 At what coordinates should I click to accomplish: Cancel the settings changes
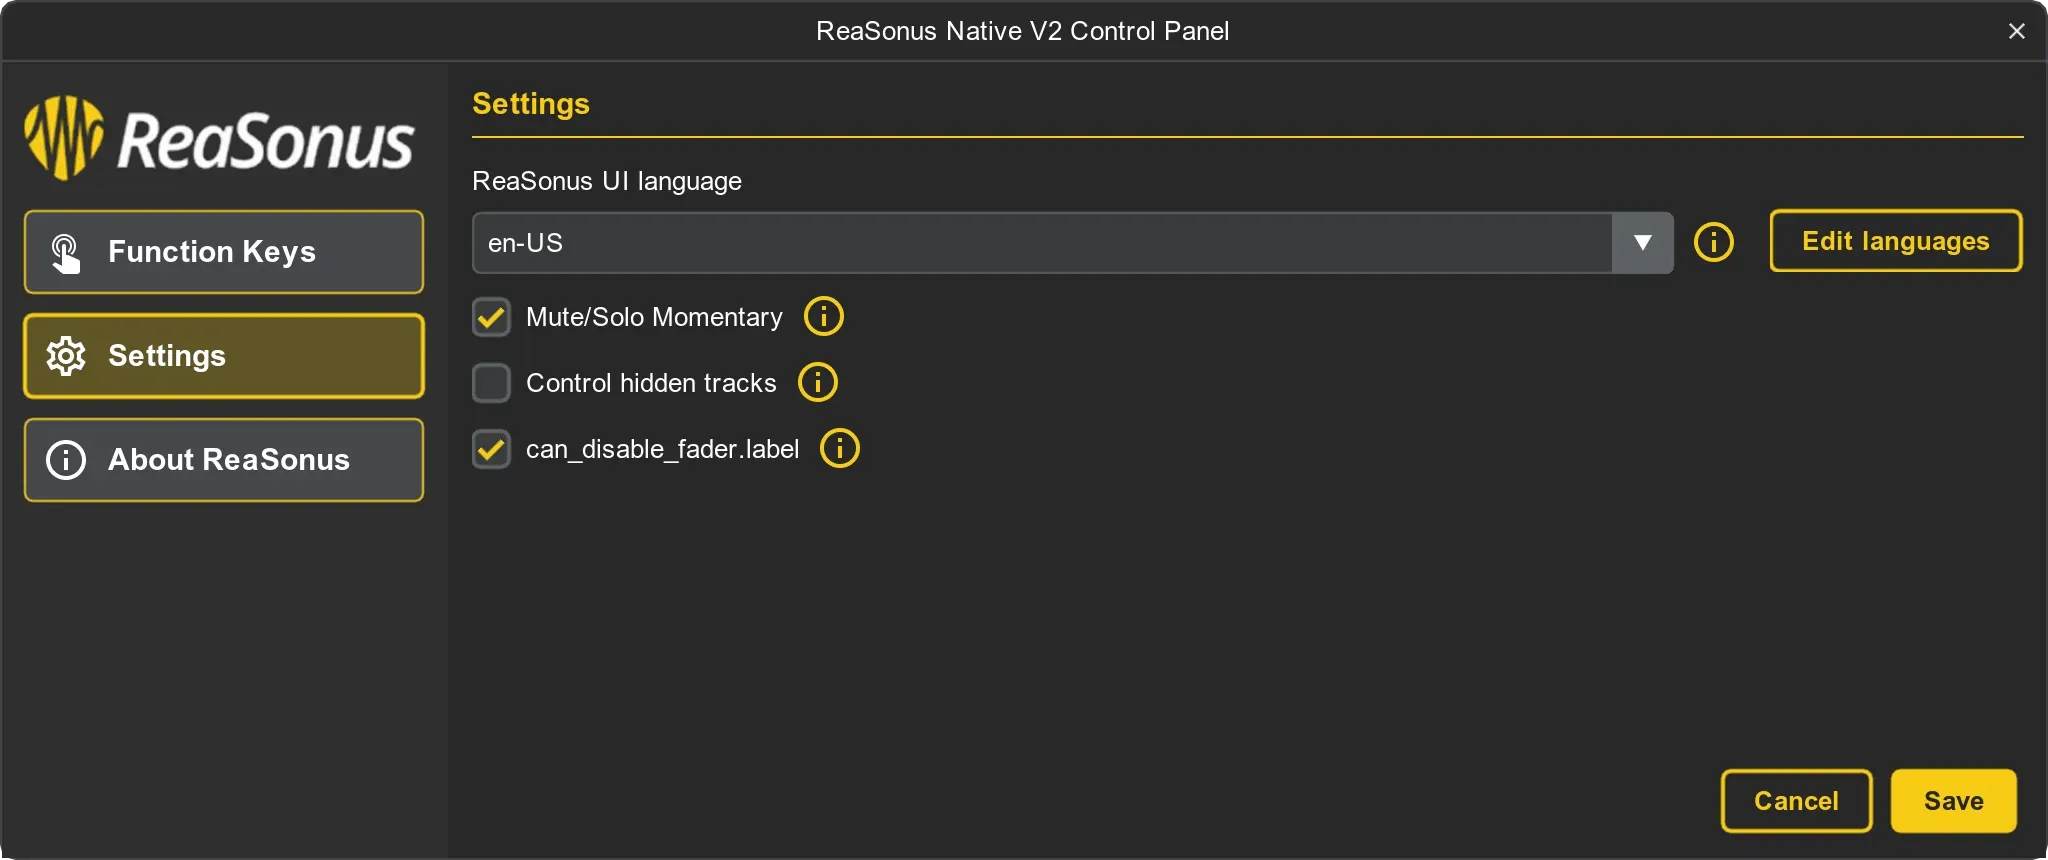coord(1796,801)
